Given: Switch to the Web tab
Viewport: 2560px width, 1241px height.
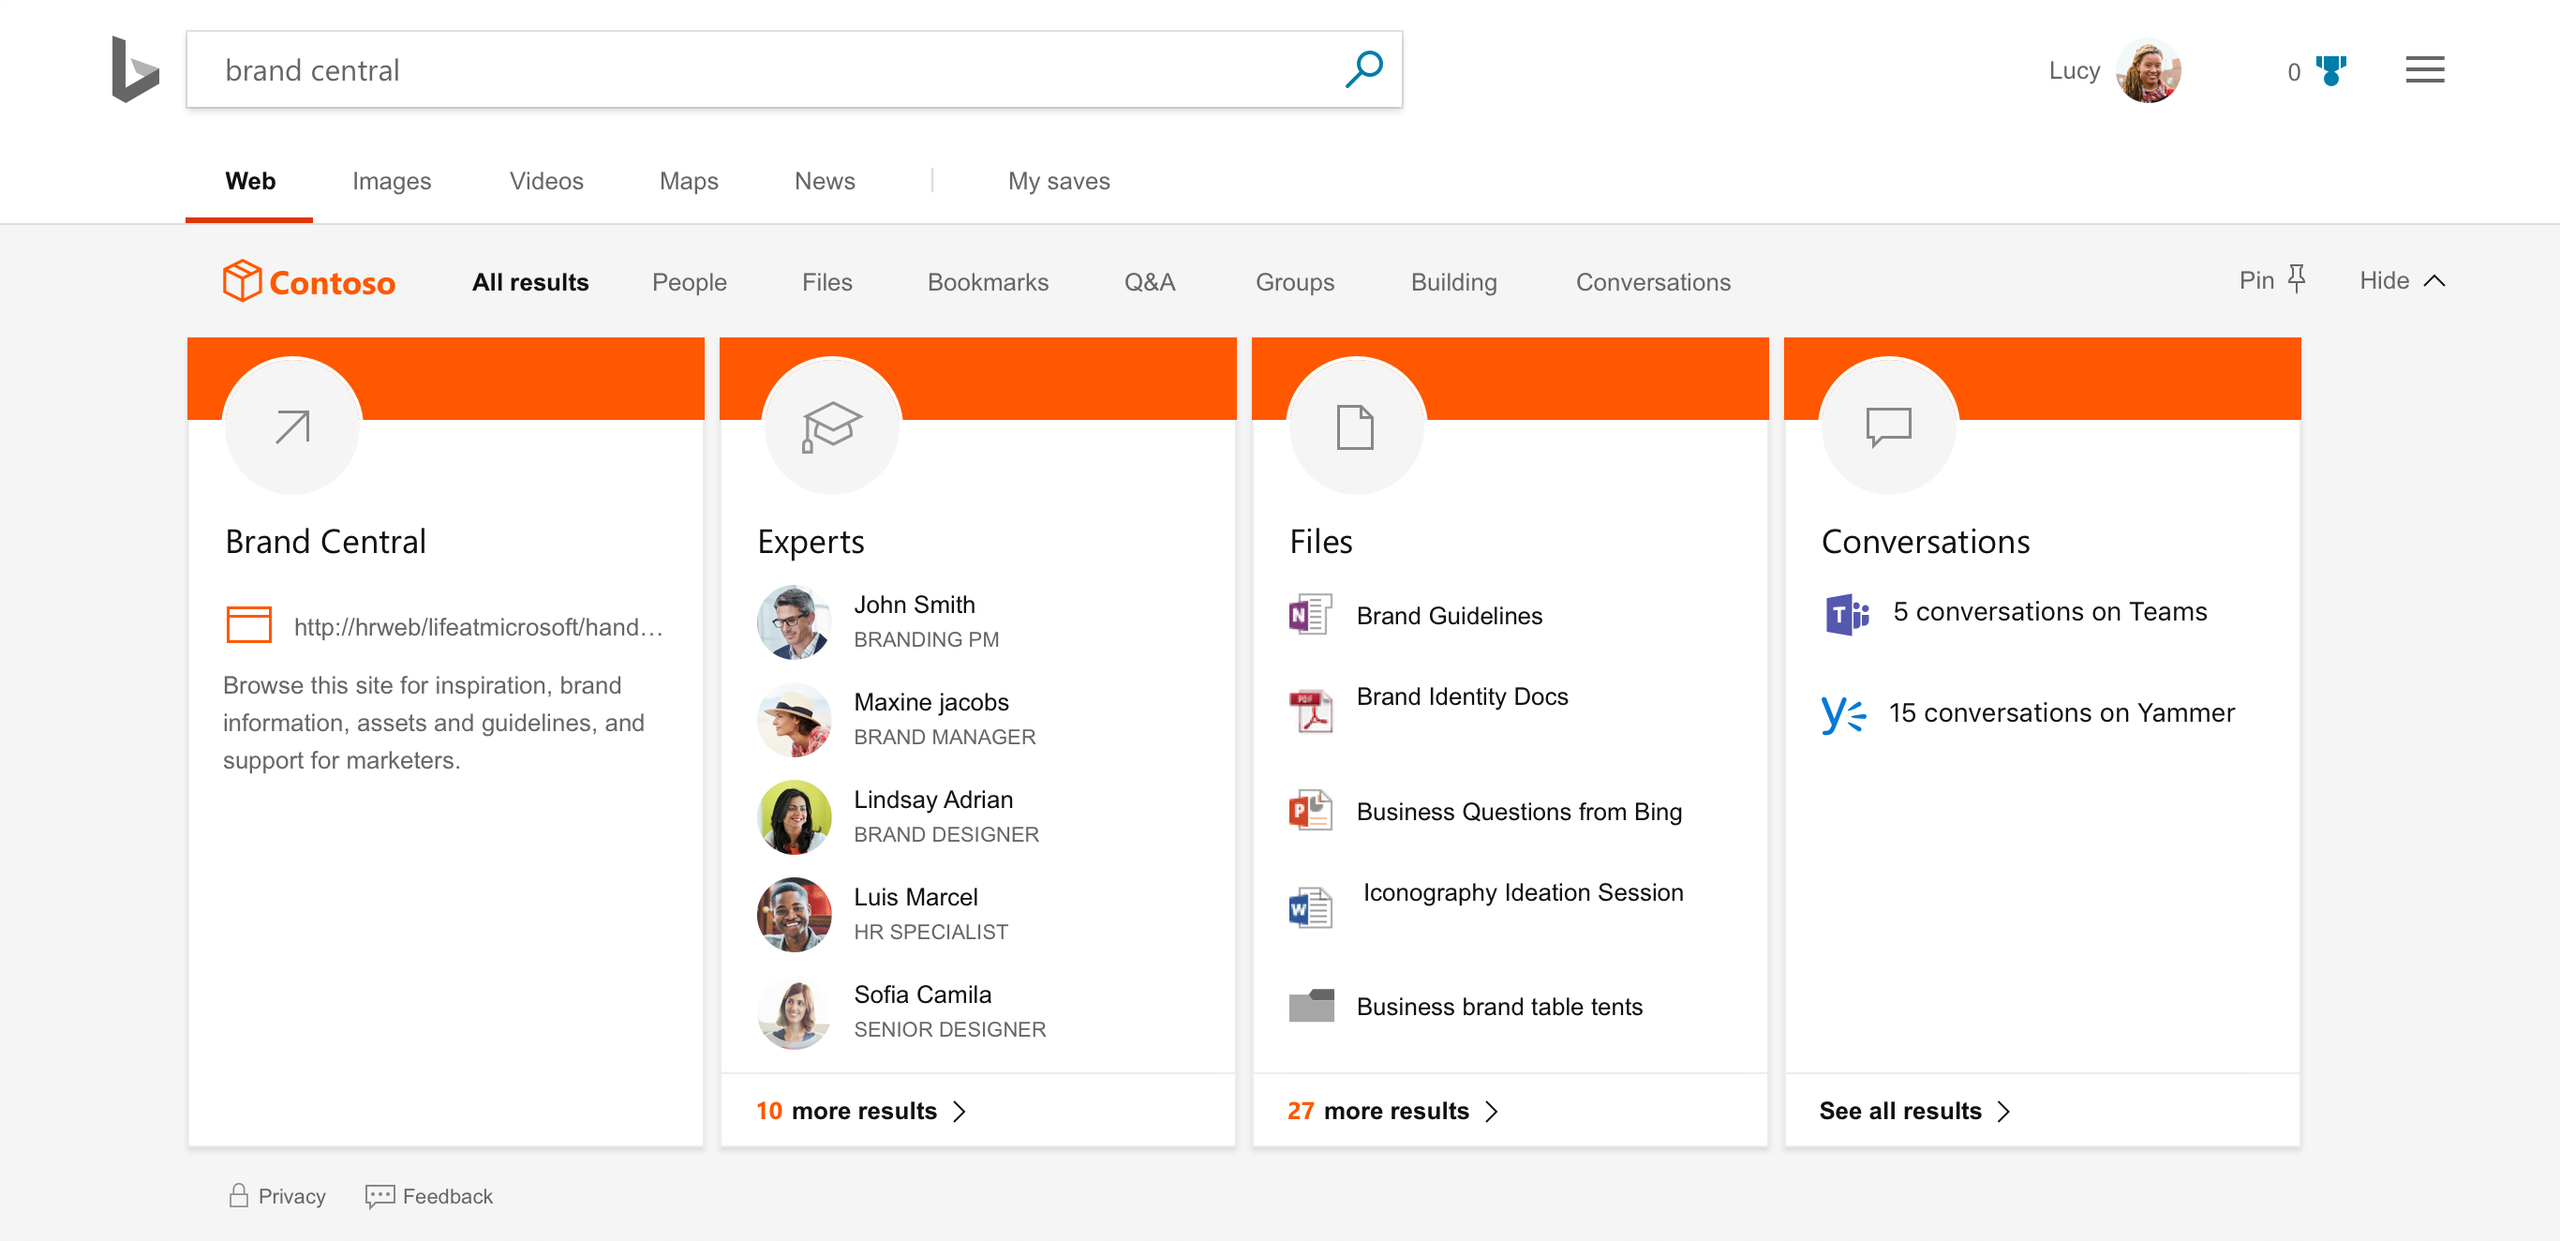Looking at the screenshot, I should (250, 181).
